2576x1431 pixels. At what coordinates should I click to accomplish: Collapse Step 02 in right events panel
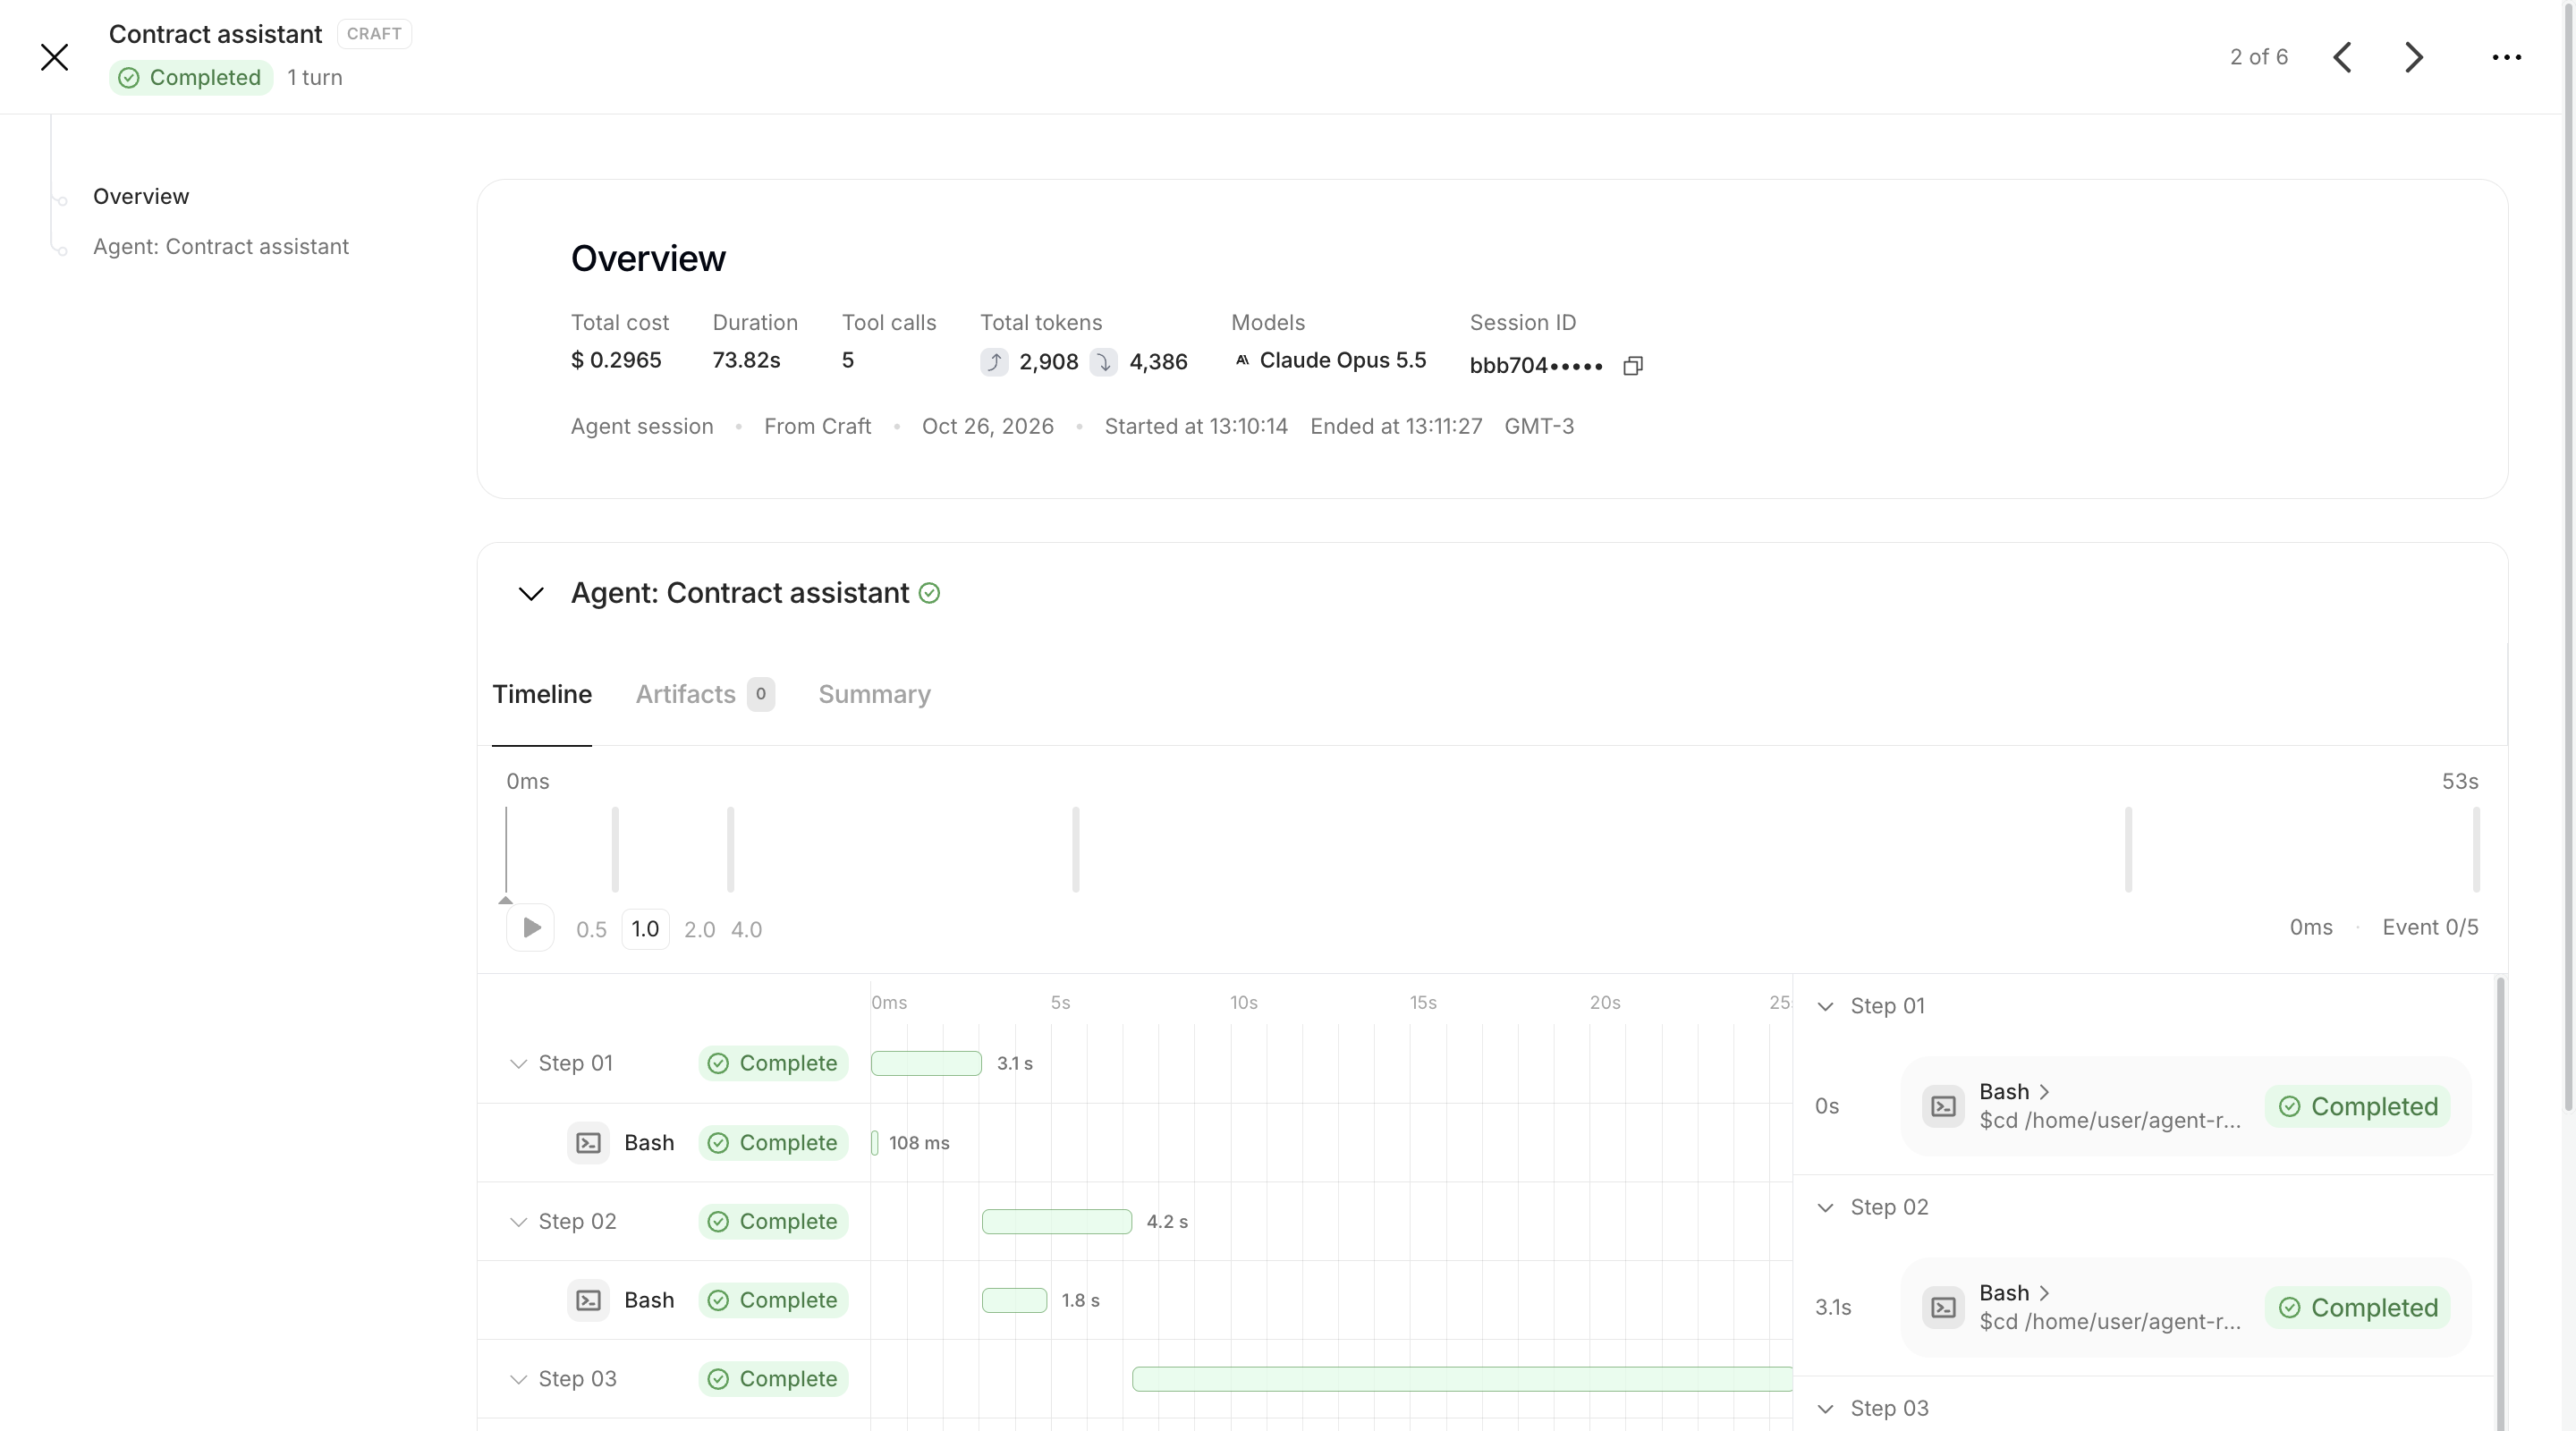coord(1825,1207)
